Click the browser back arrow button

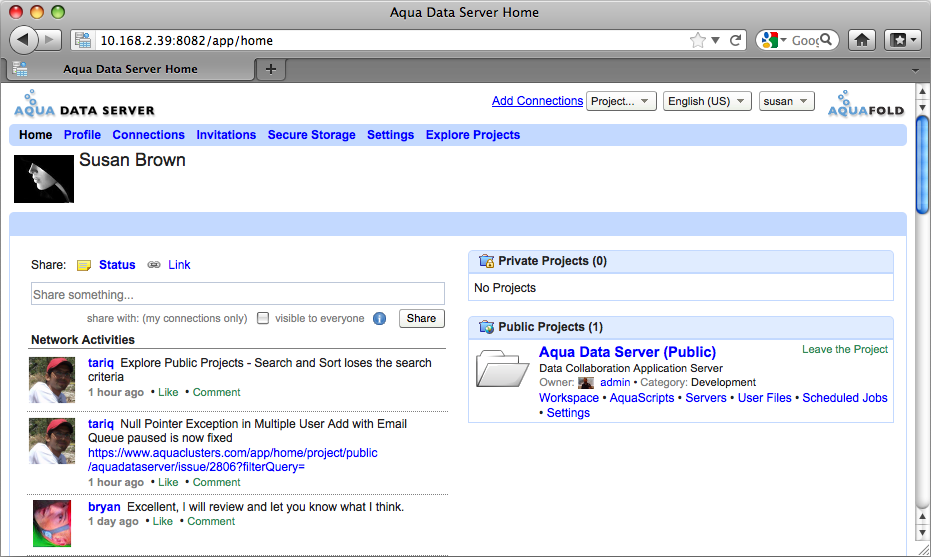(x=23, y=40)
